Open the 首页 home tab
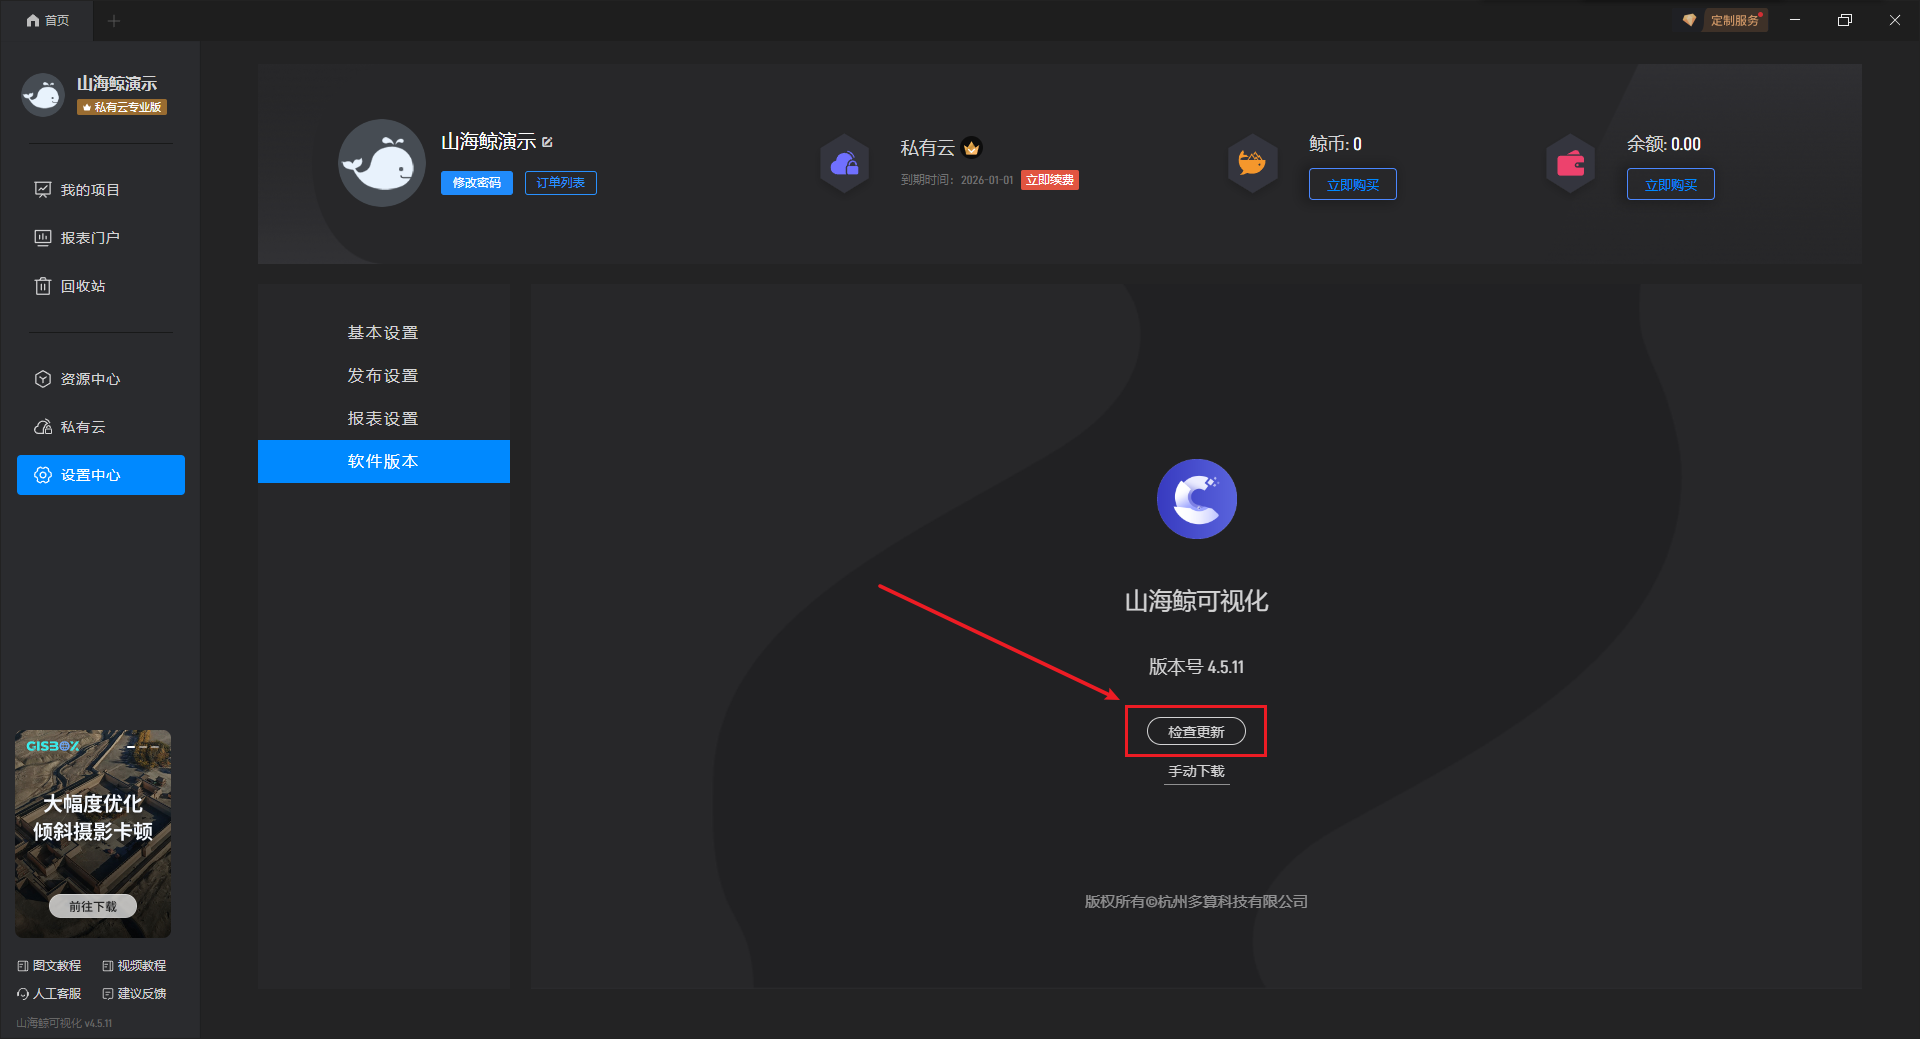This screenshot has width=1920, height=1039. click(47, 20)
